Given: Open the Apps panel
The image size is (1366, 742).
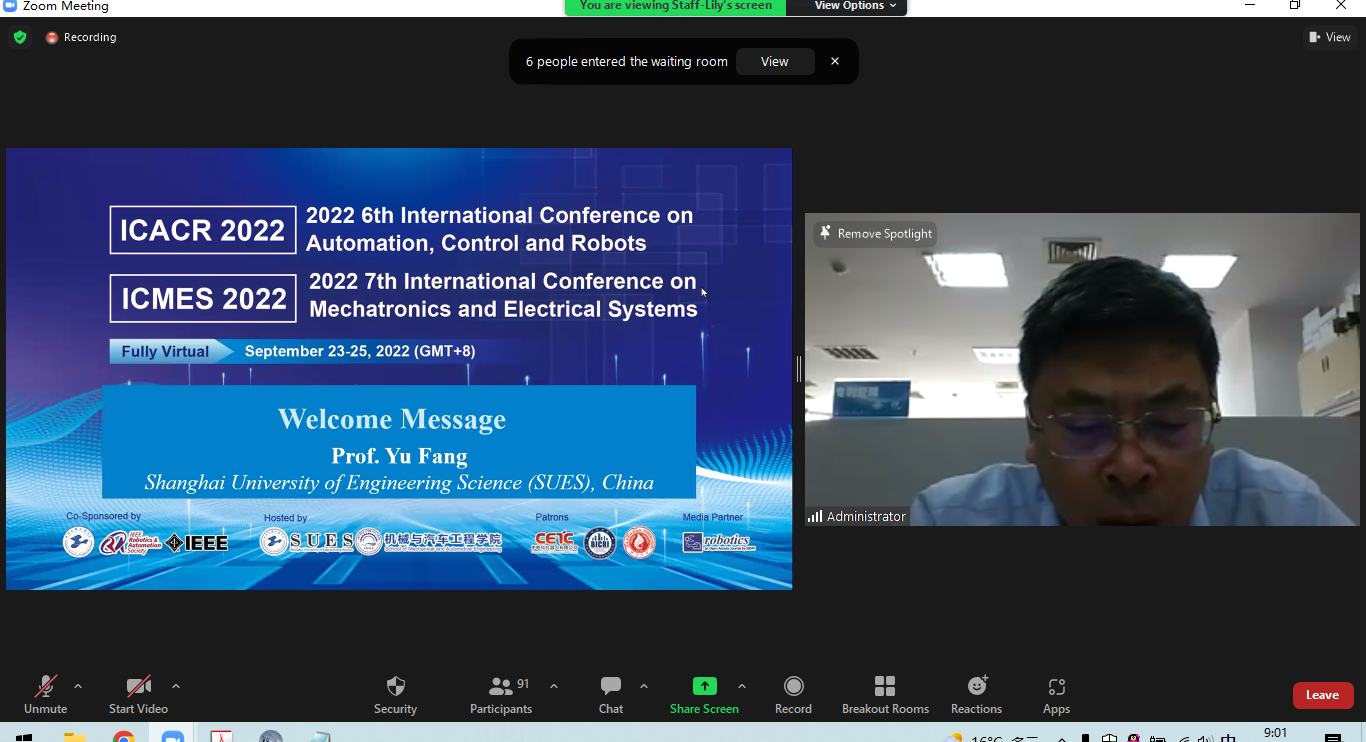Looking at the screenshot, I should 1056,694.
